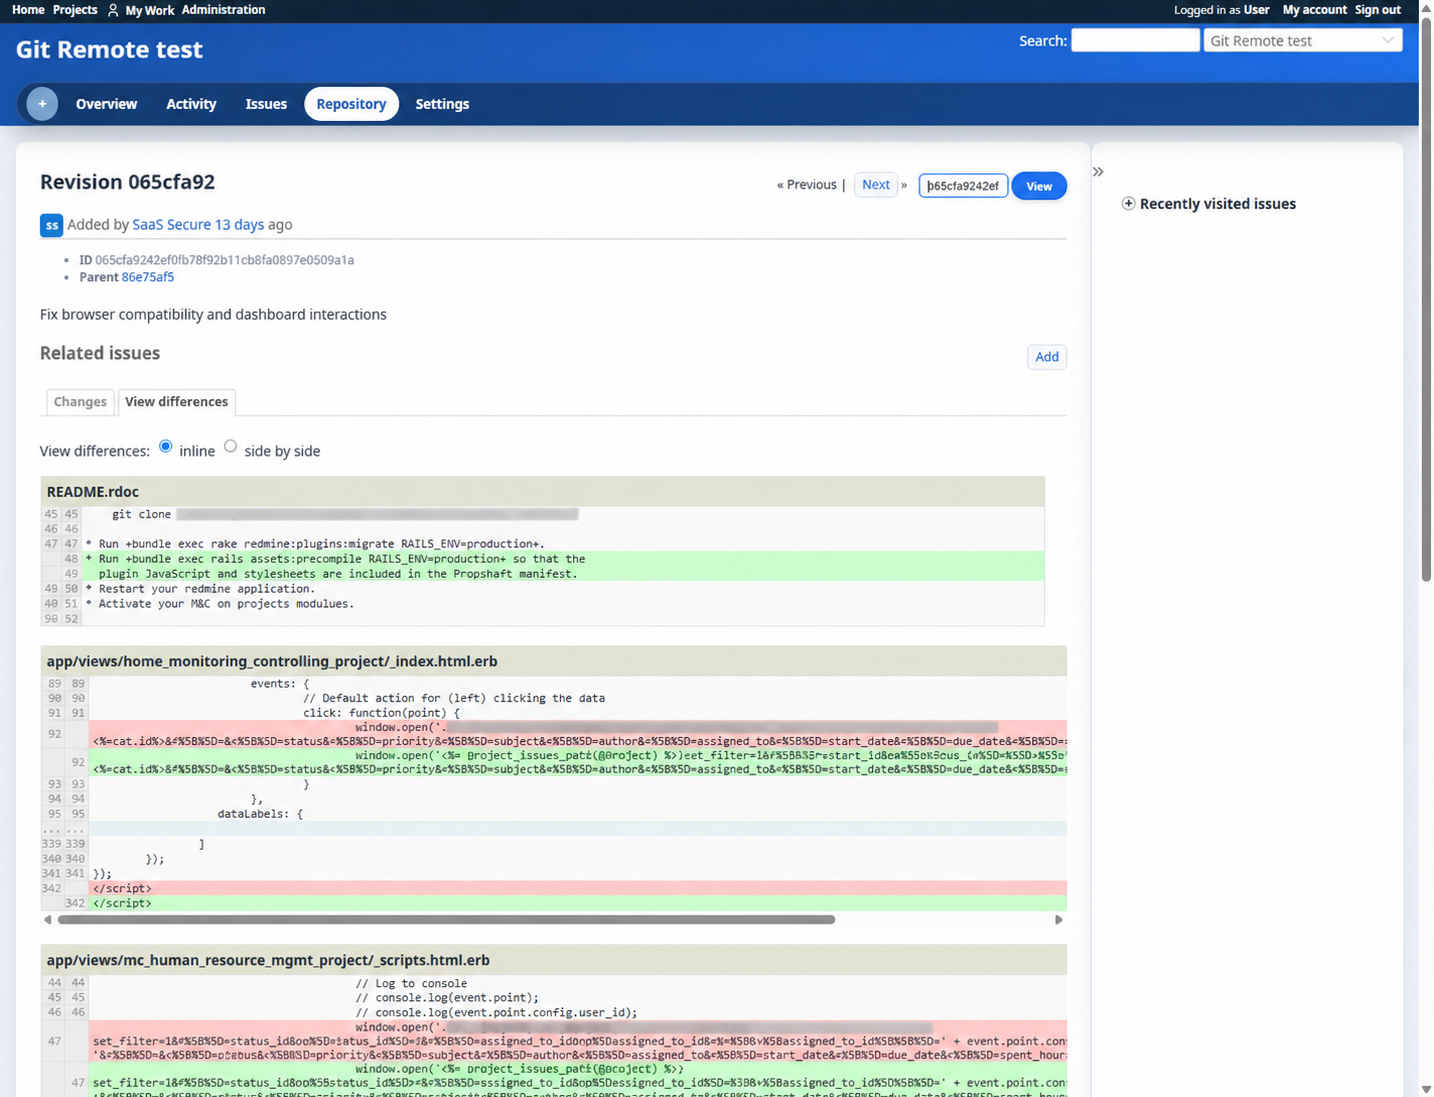Expand Recently visited issues plus icon
This screenshot has height=1097, width=1434.
click(x=1128, y=204)
